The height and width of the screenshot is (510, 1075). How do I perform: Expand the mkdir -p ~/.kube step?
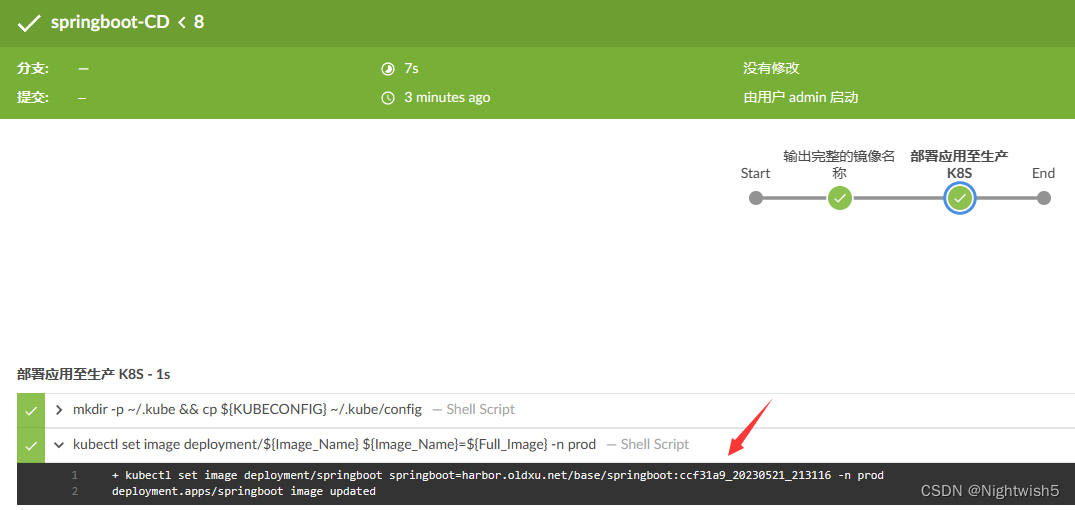pos(60,410)
